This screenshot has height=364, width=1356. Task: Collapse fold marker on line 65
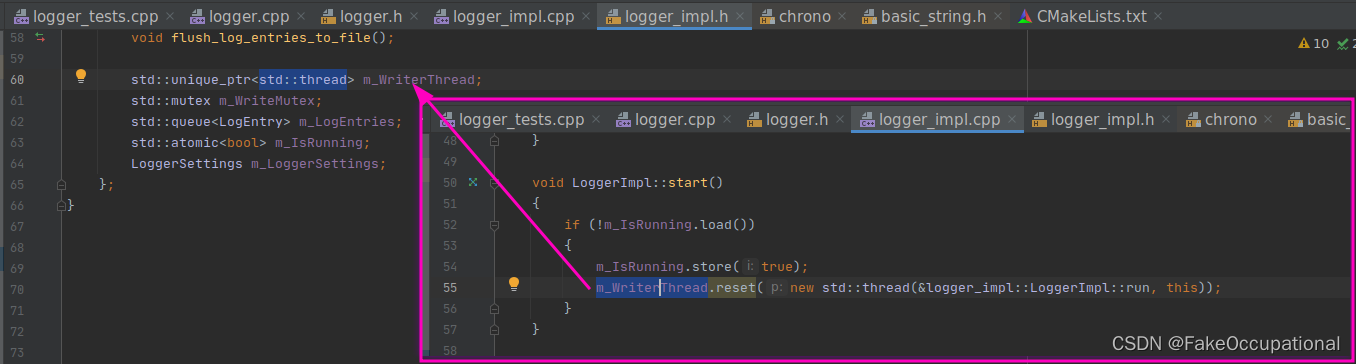pos(60,185)
